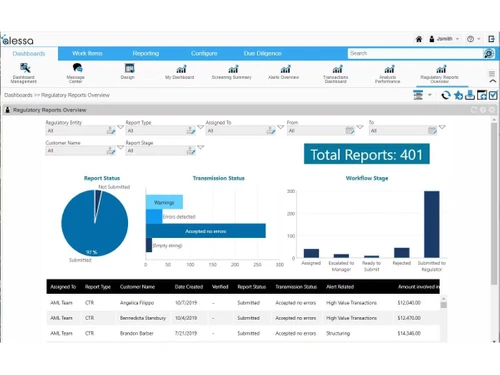Open From date filter funnel
This screenshot has height=375, width=500.
pos(360,127)
